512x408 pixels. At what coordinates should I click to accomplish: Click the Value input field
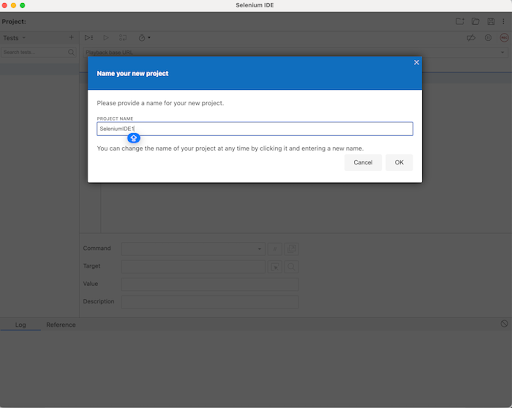click(x=210, y=284)
